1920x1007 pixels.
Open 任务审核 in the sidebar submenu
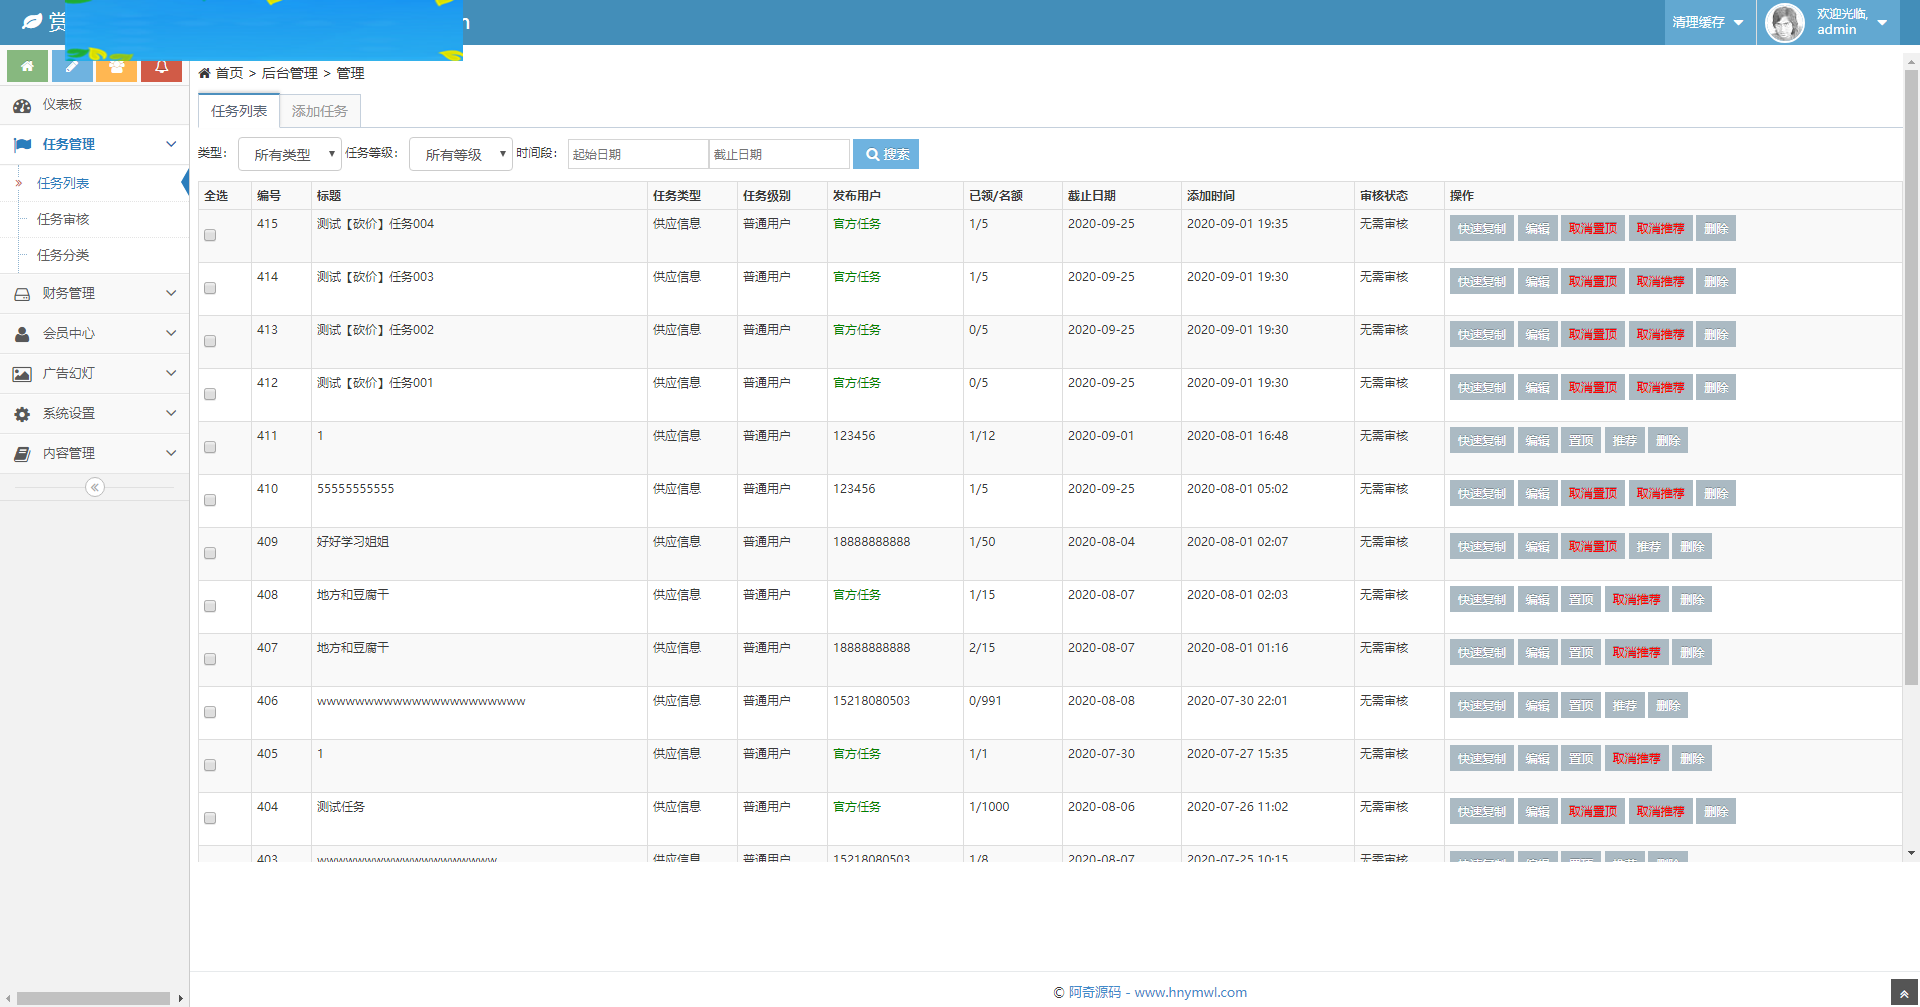tap(63, 219)
